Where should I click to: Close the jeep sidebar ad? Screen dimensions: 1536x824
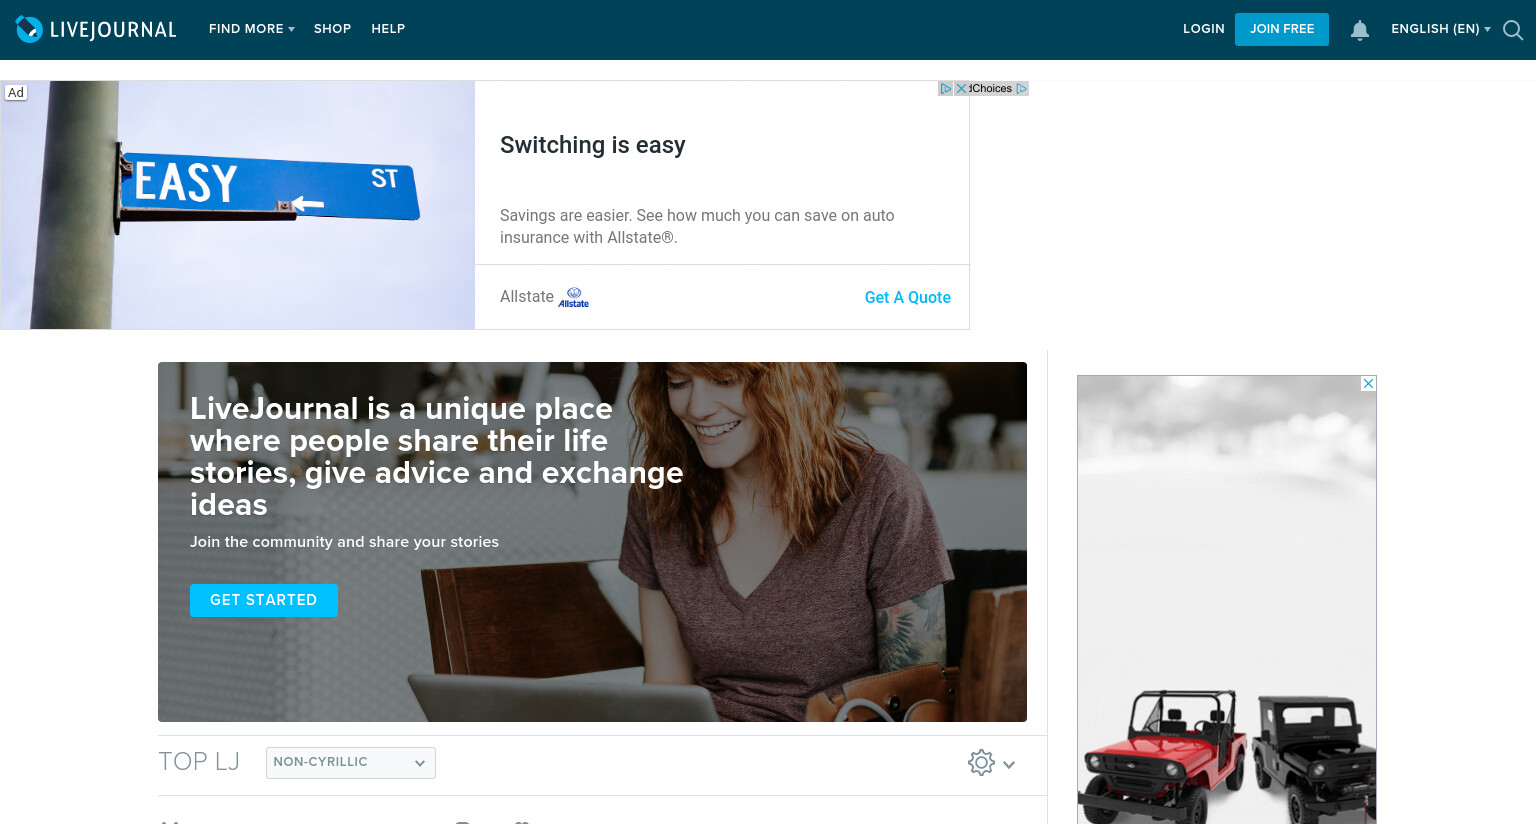tap(1368, 384)
